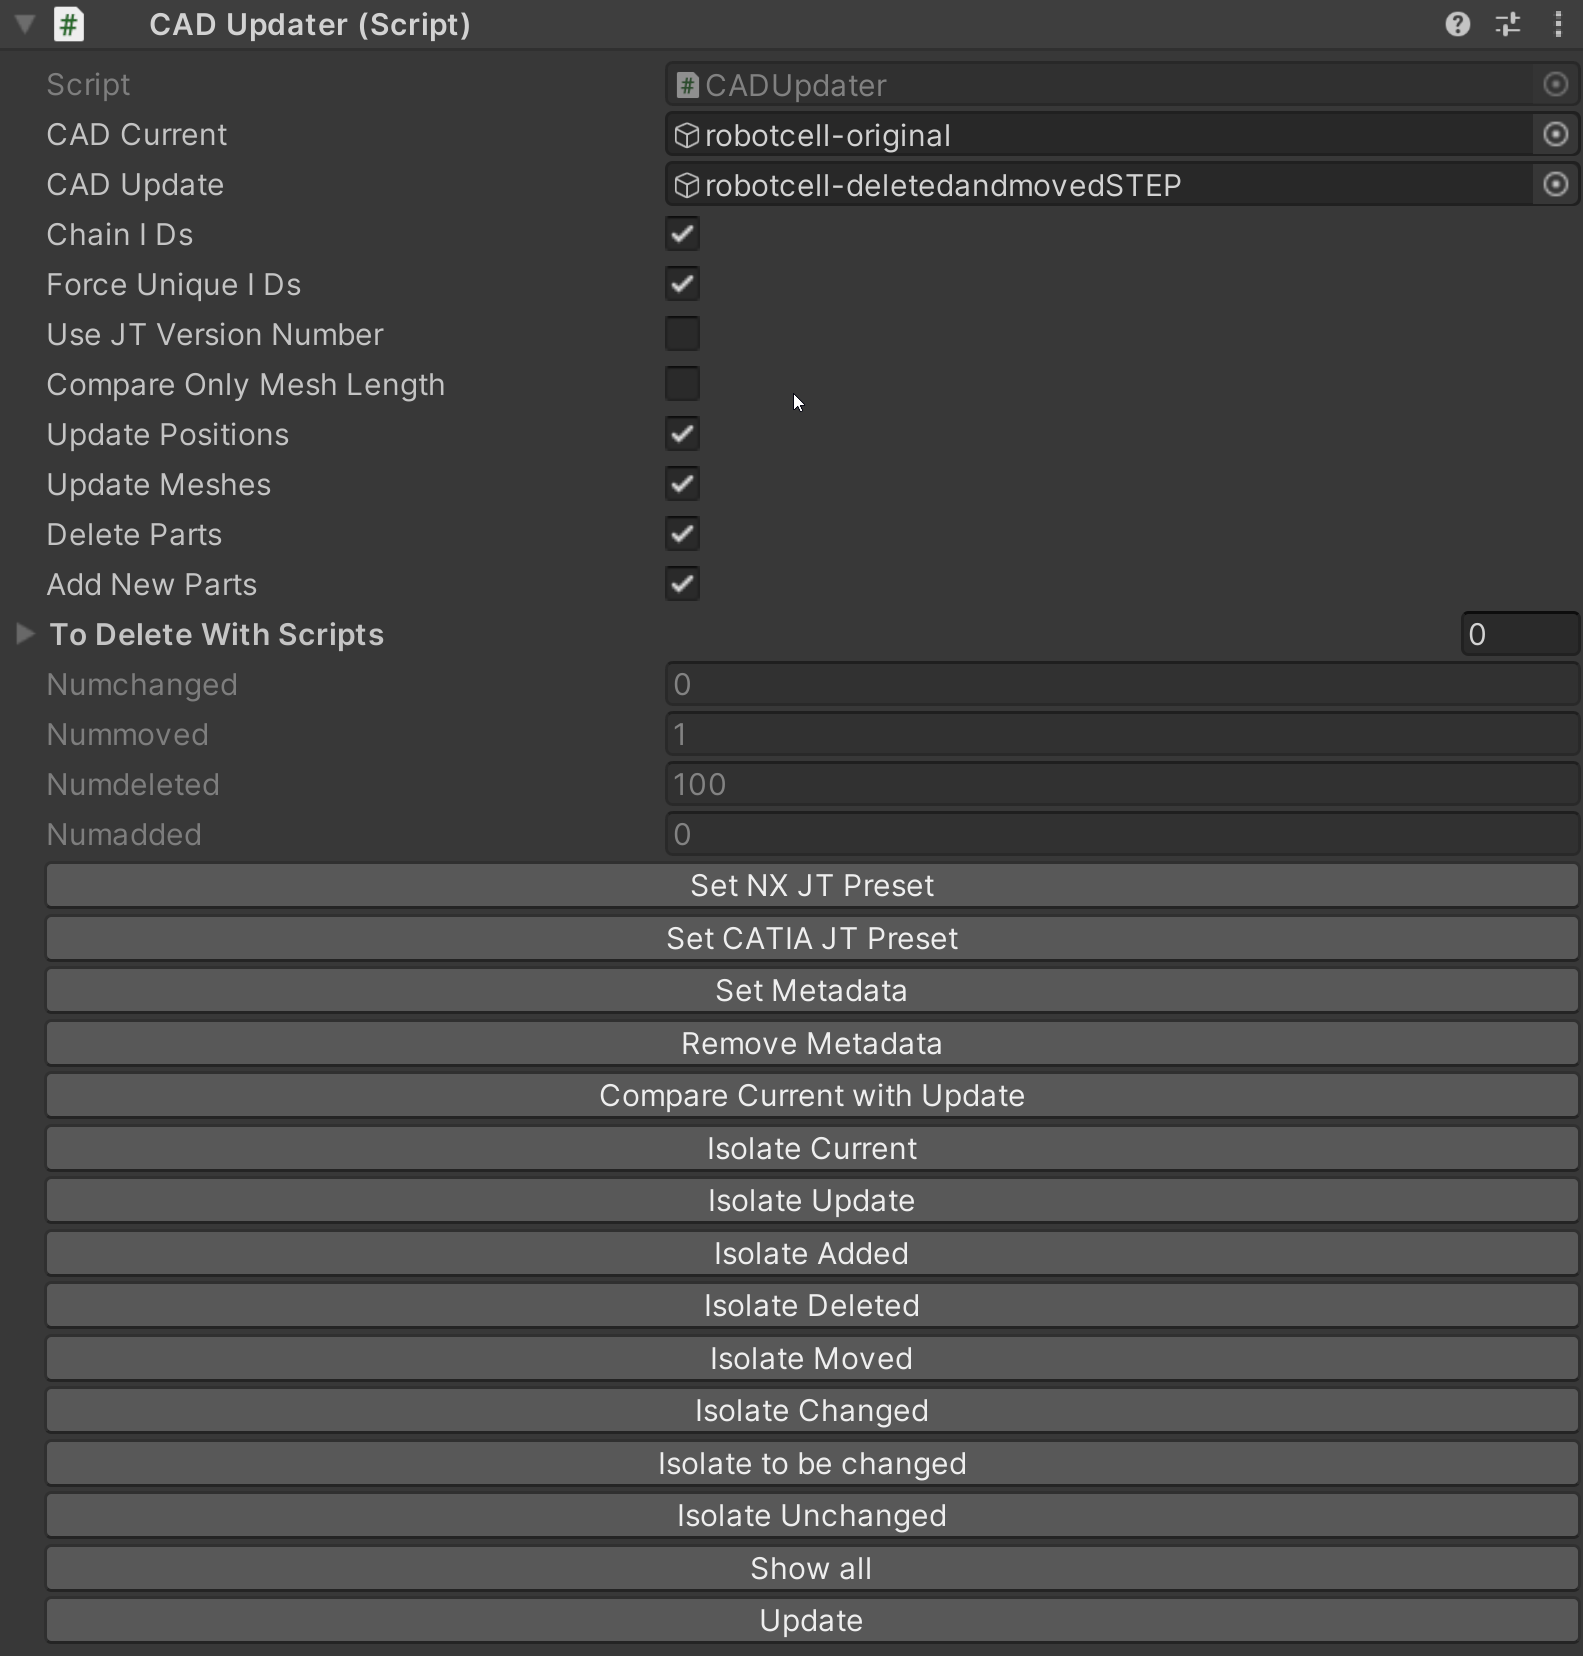Image resolution: width=1583 pixels, height=1656 pixels.
Task: Click the CAD Updater script hash icon
Action: [68, 24]
